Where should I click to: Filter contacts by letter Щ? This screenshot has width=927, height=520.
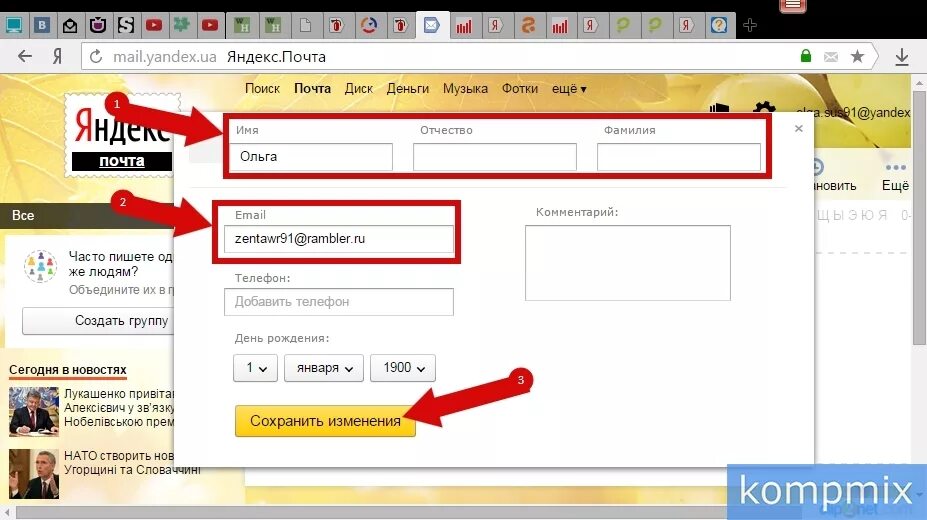[x=824, y=215]
